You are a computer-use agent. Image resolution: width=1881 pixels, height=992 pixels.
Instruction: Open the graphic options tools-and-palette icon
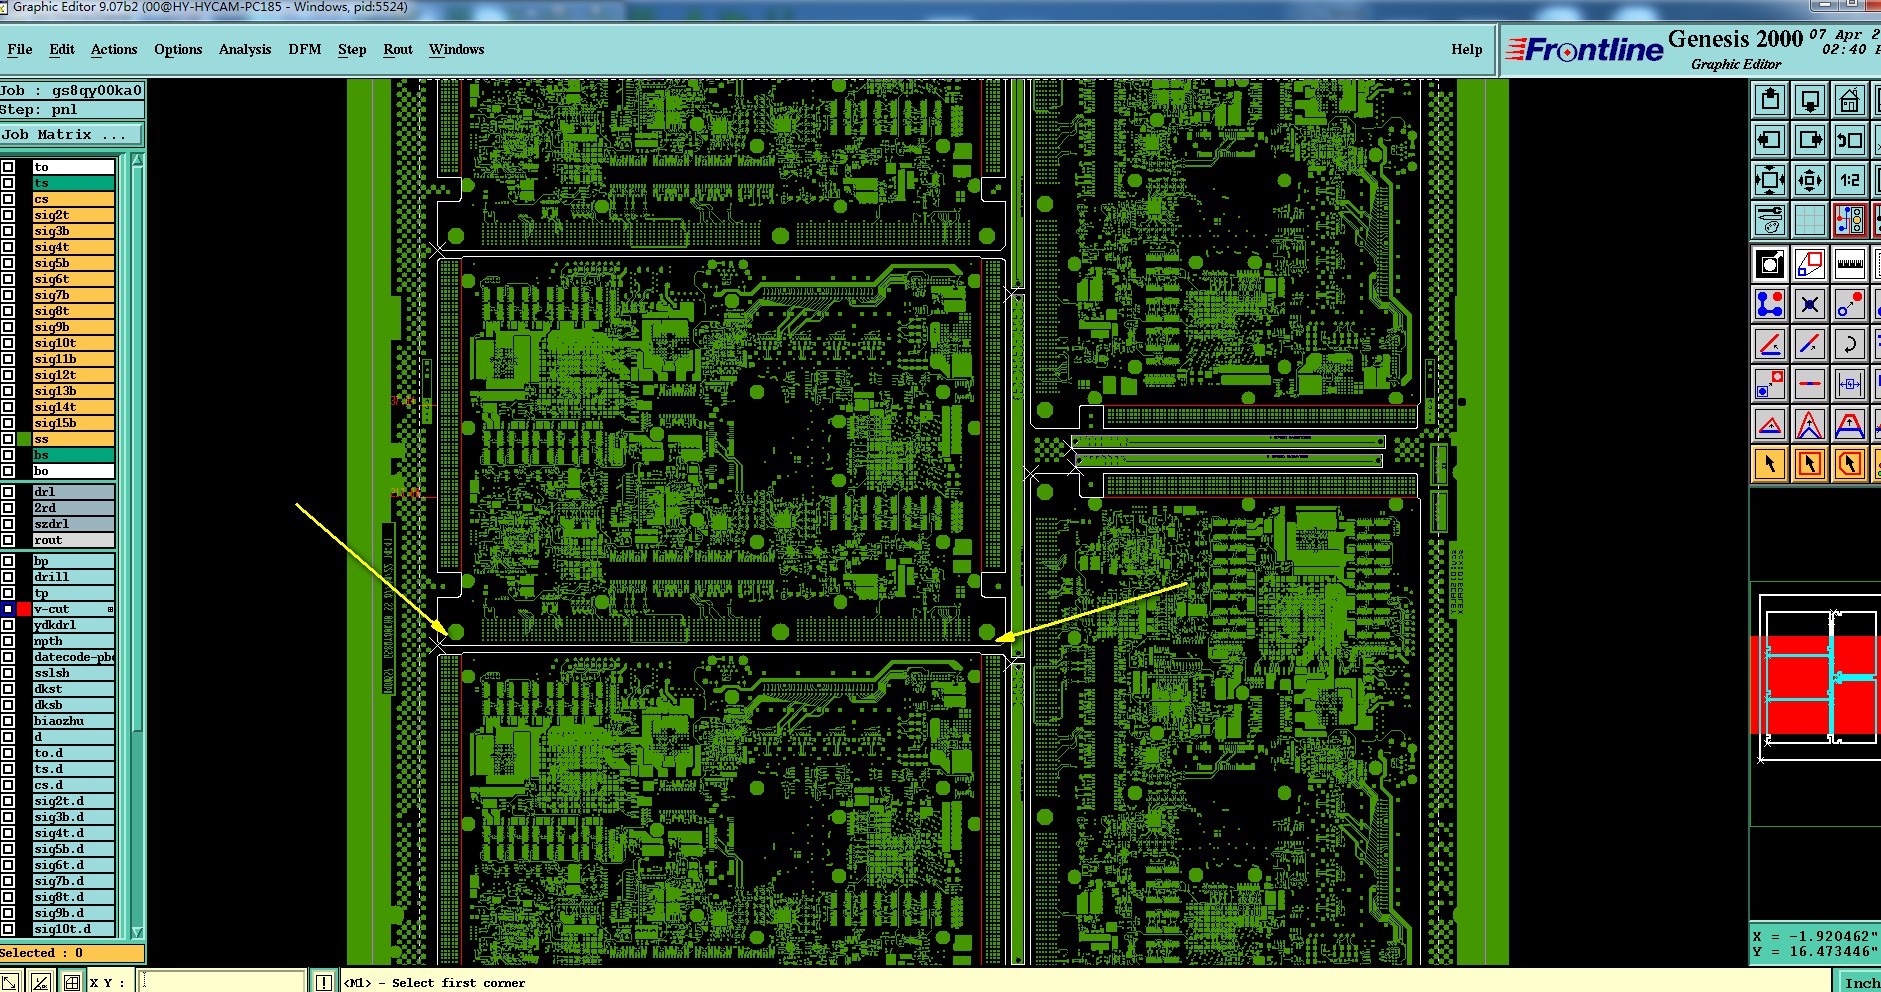point(1770,219)
